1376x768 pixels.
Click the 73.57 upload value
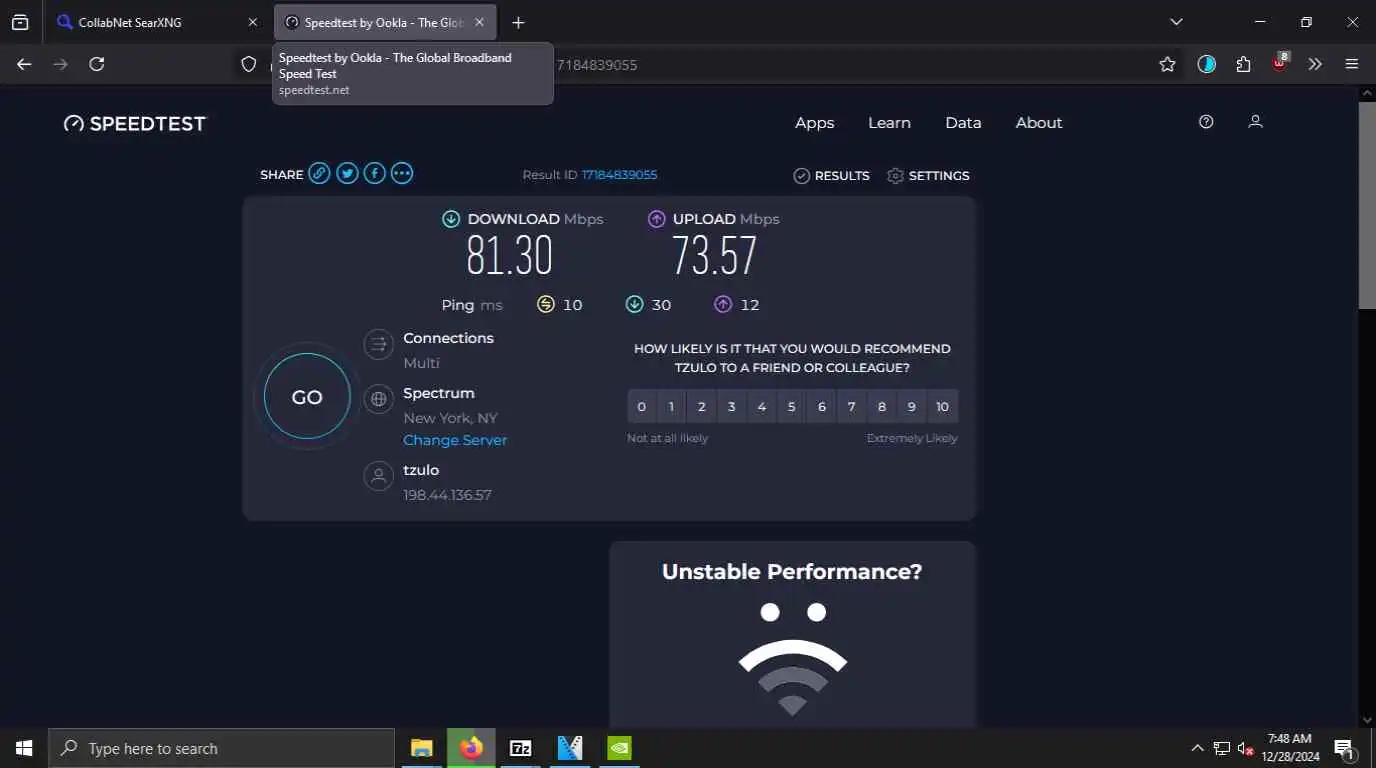714,256
